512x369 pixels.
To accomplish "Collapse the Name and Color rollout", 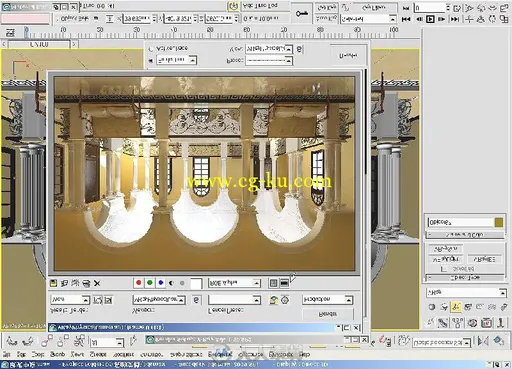I will tap(465, 235).
